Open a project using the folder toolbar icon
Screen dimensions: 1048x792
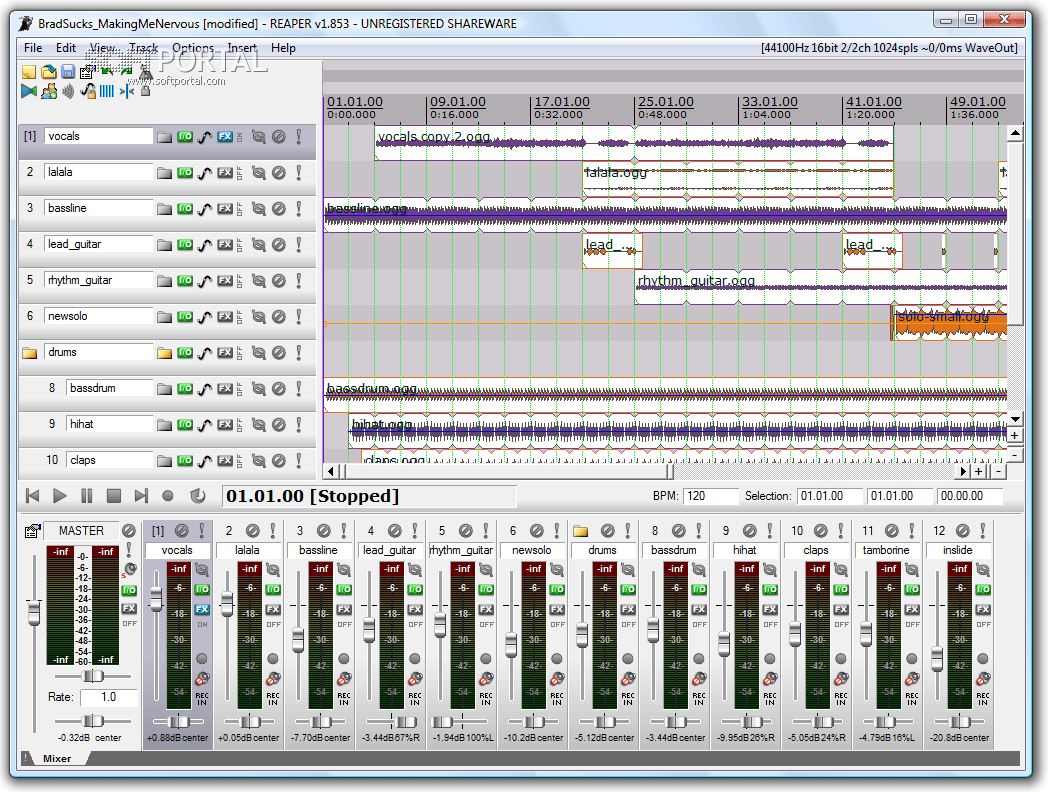tap(48, 71)
